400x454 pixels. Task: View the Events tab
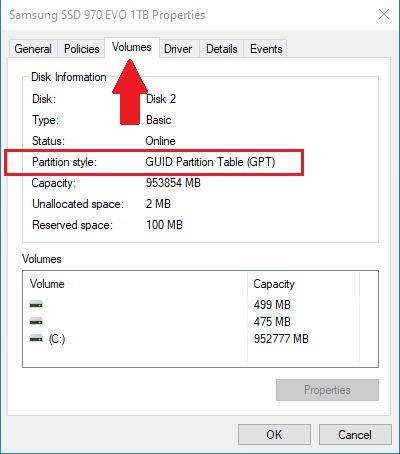point(266,49)
